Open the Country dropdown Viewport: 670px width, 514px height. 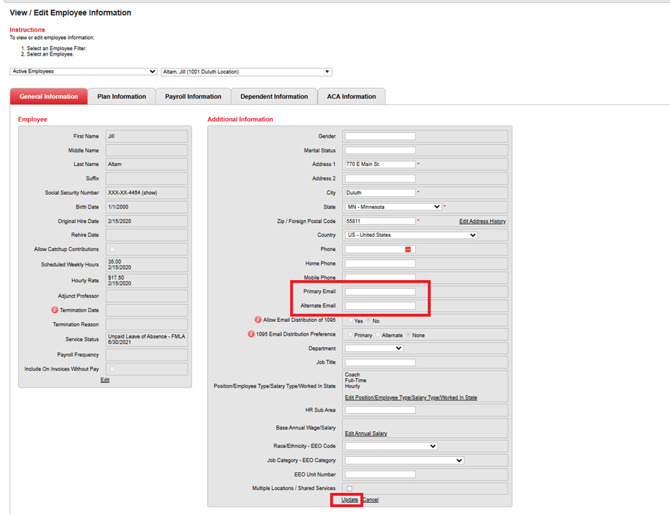[x=411, y=235]
